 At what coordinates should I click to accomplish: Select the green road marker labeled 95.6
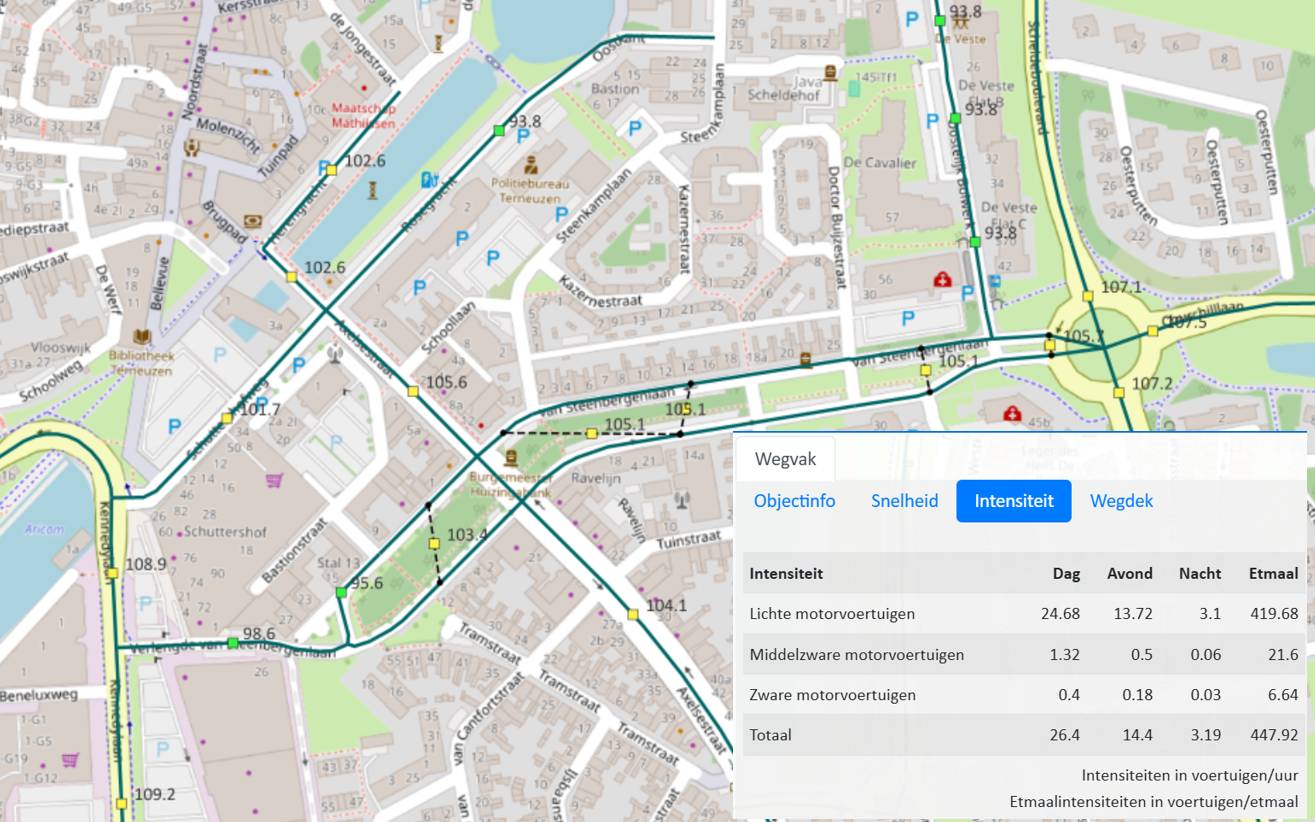point(341,593)
